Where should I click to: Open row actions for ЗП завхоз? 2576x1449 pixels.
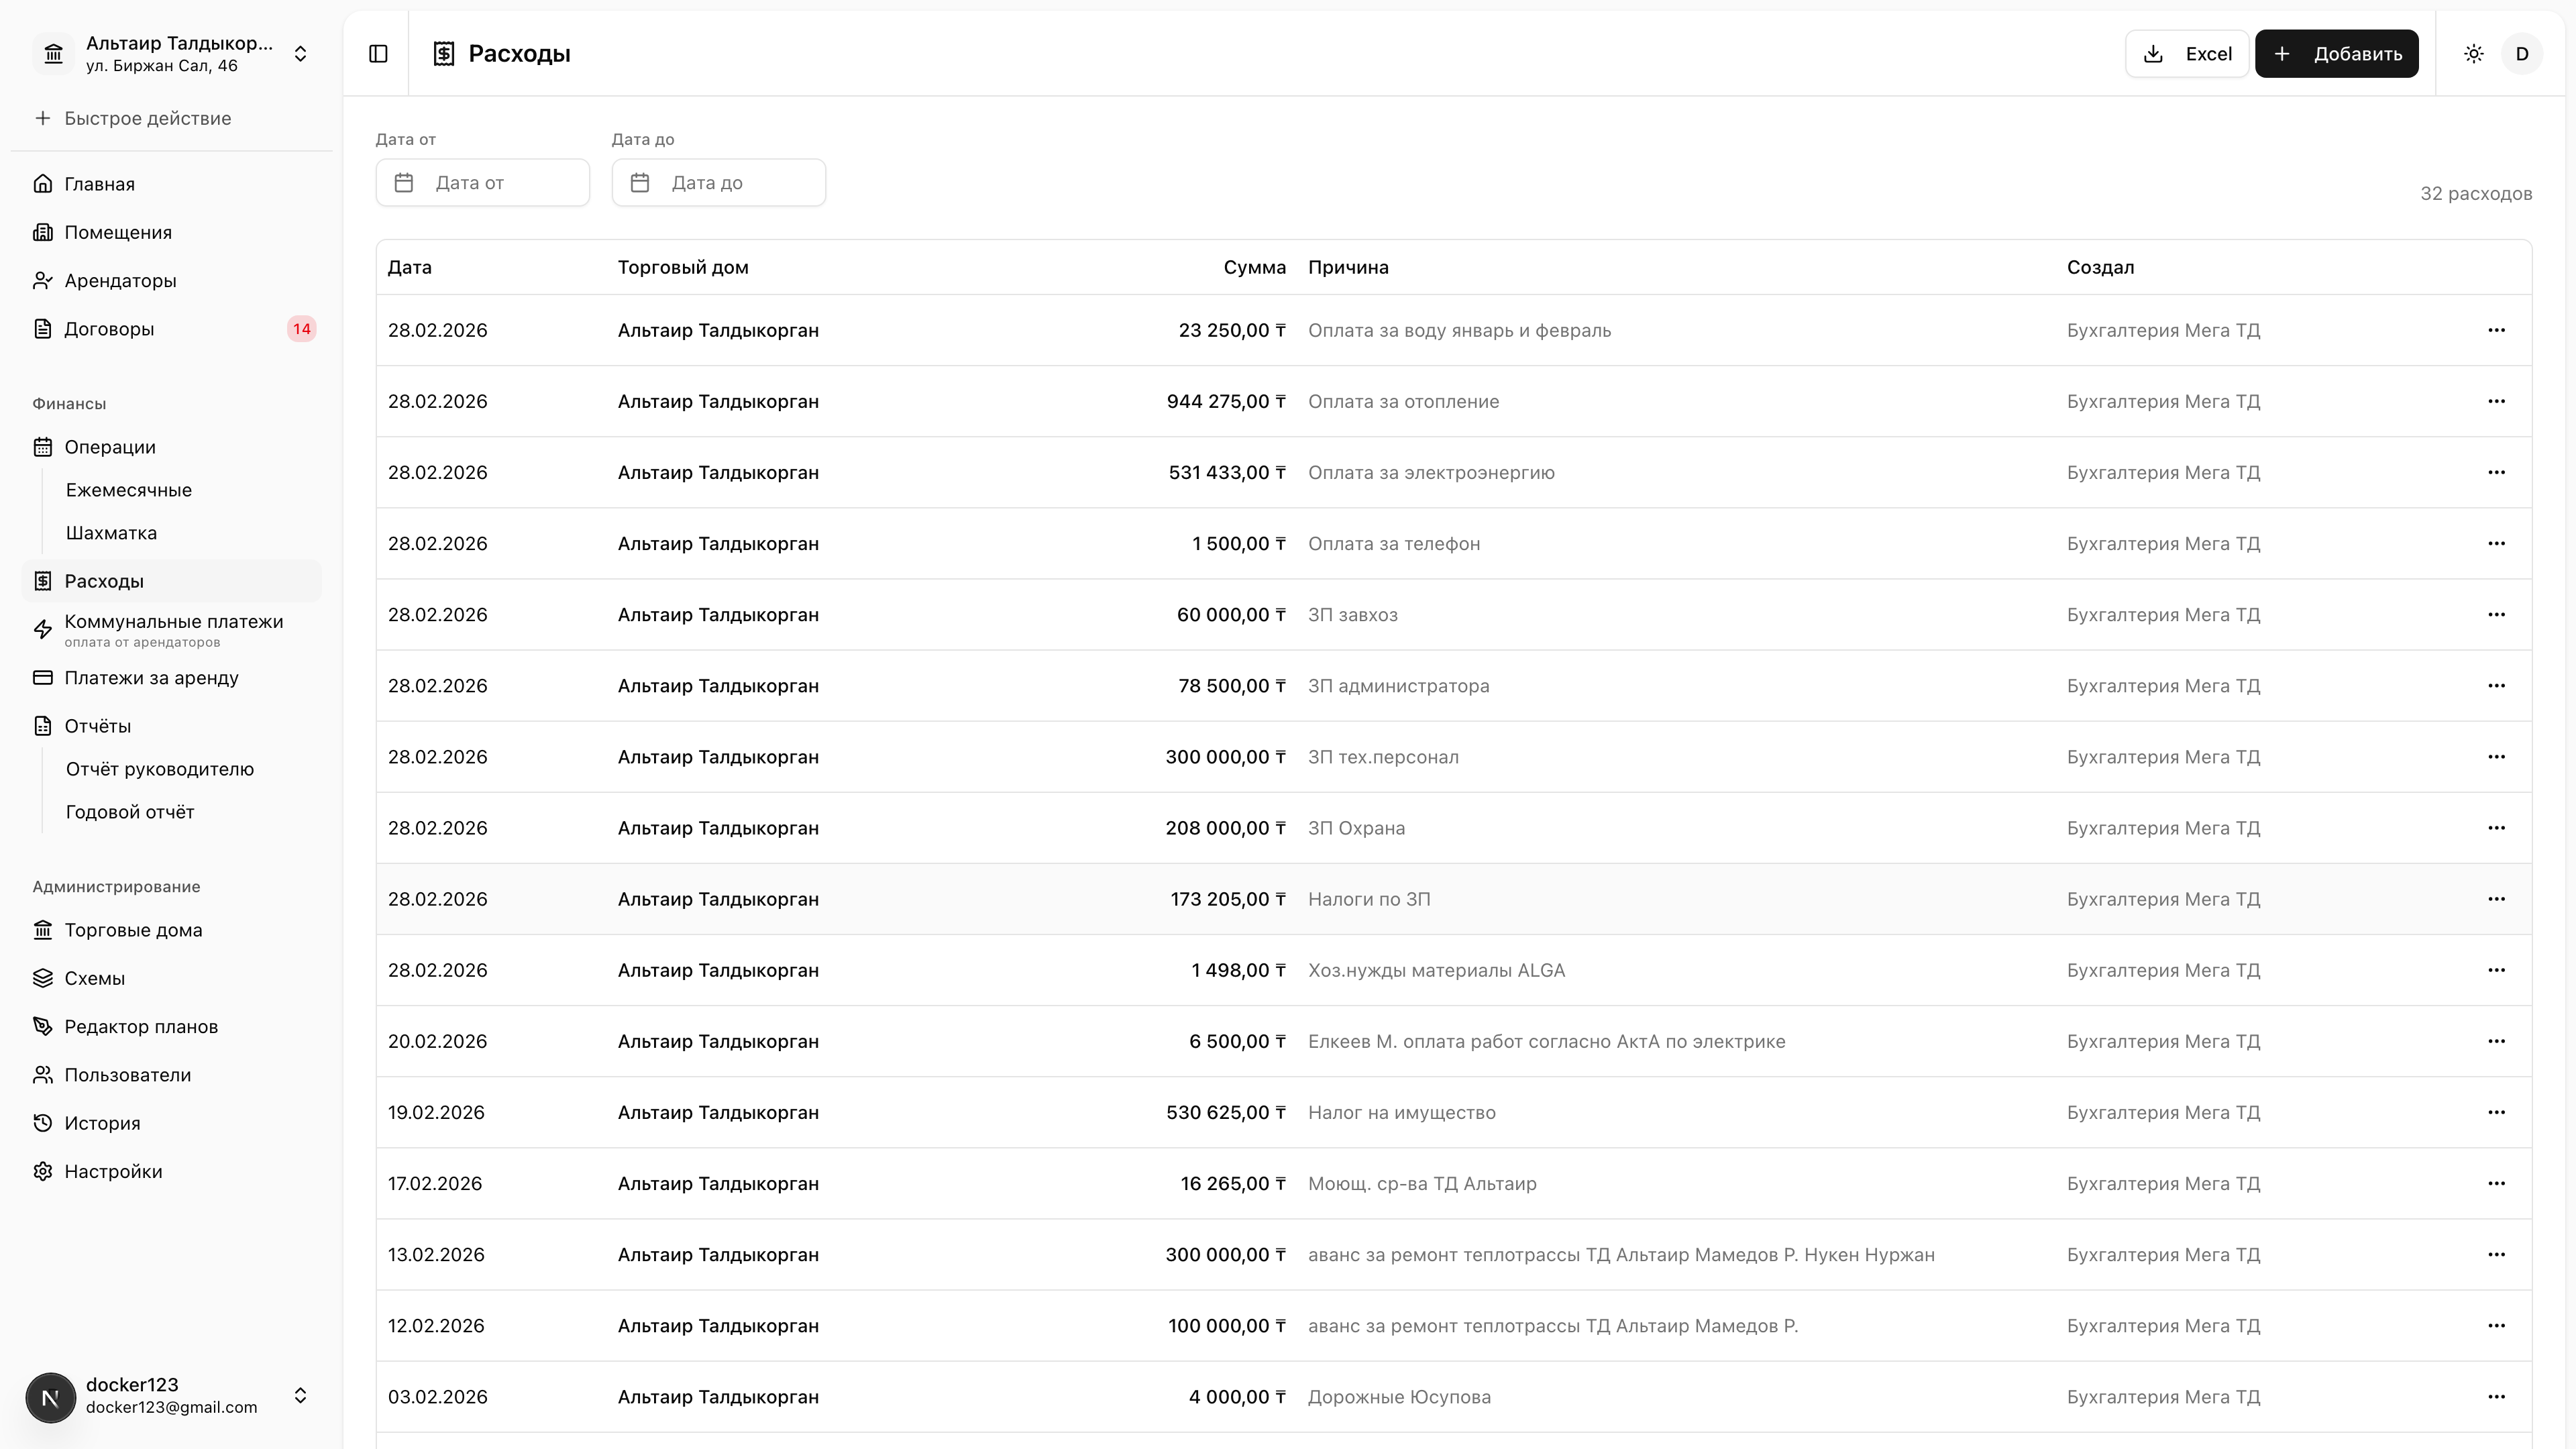pos(2496,614)
